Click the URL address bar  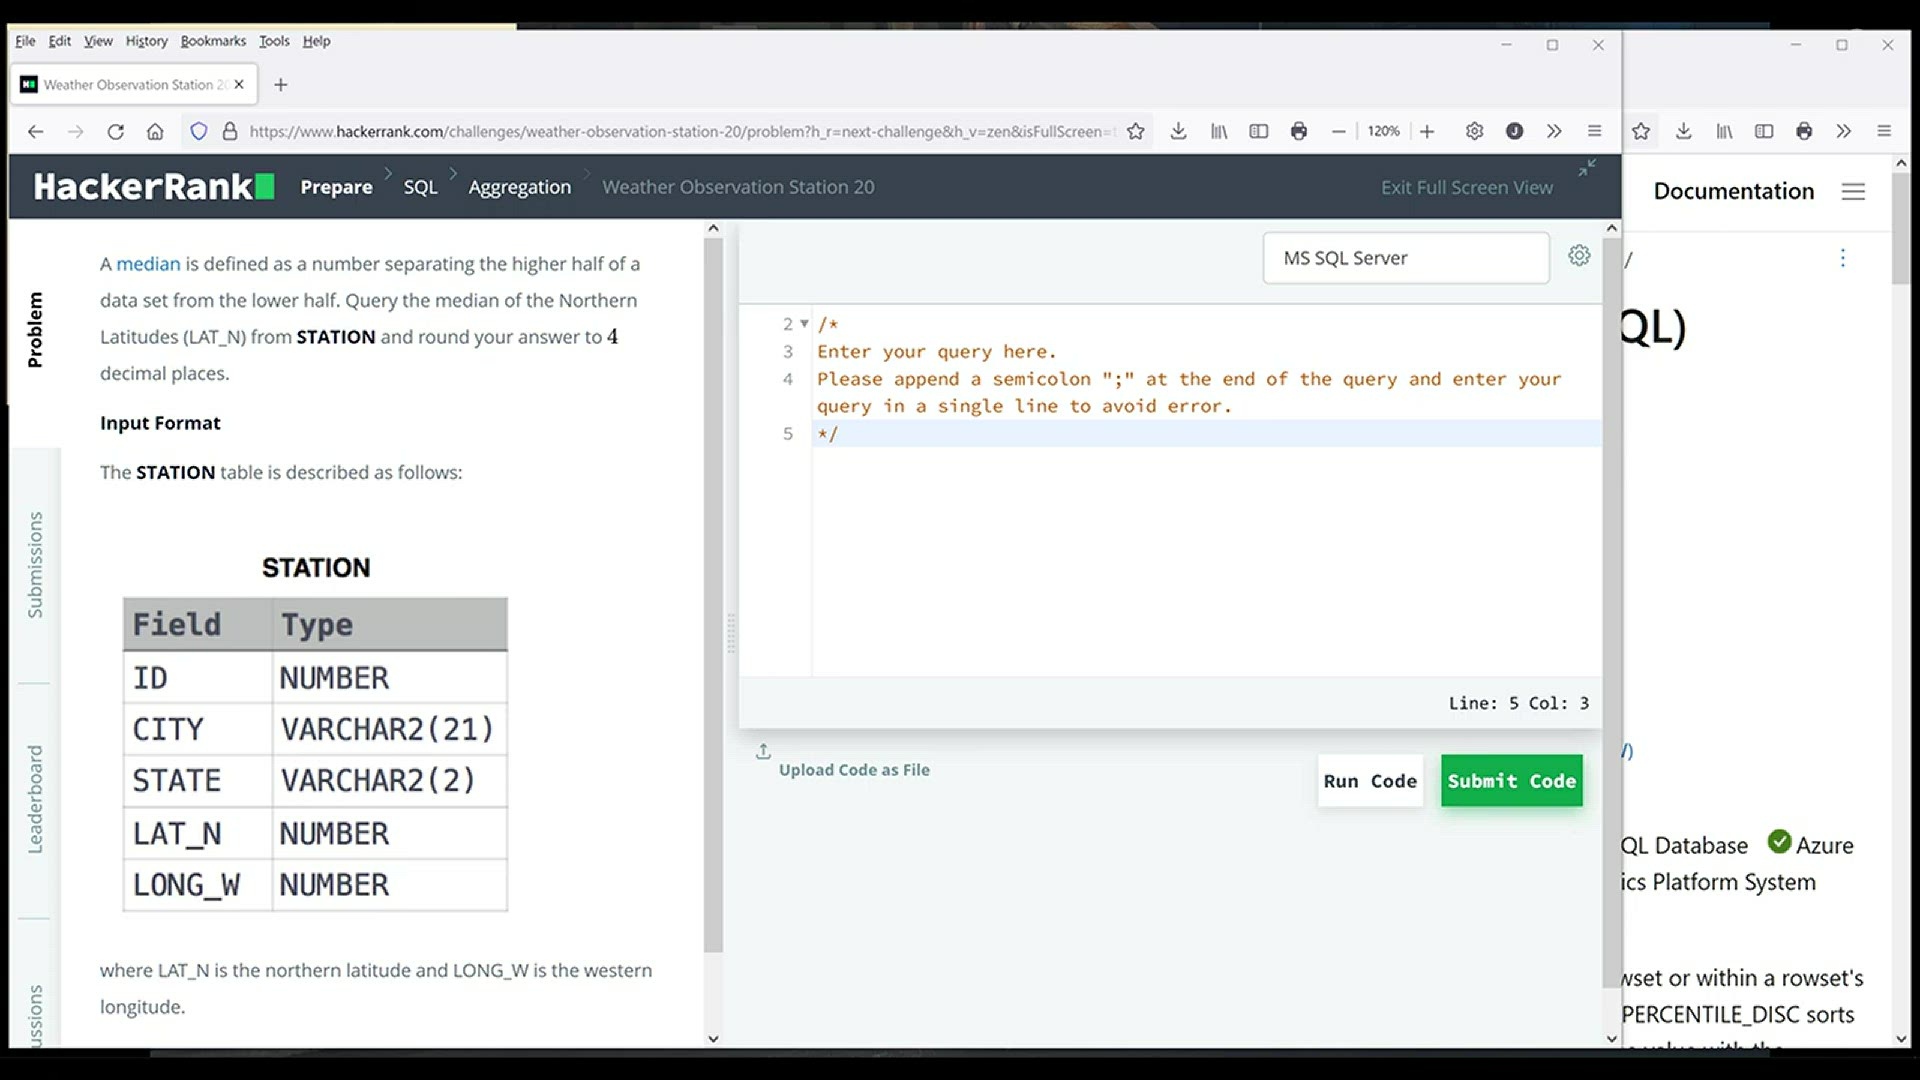(680, 131)
